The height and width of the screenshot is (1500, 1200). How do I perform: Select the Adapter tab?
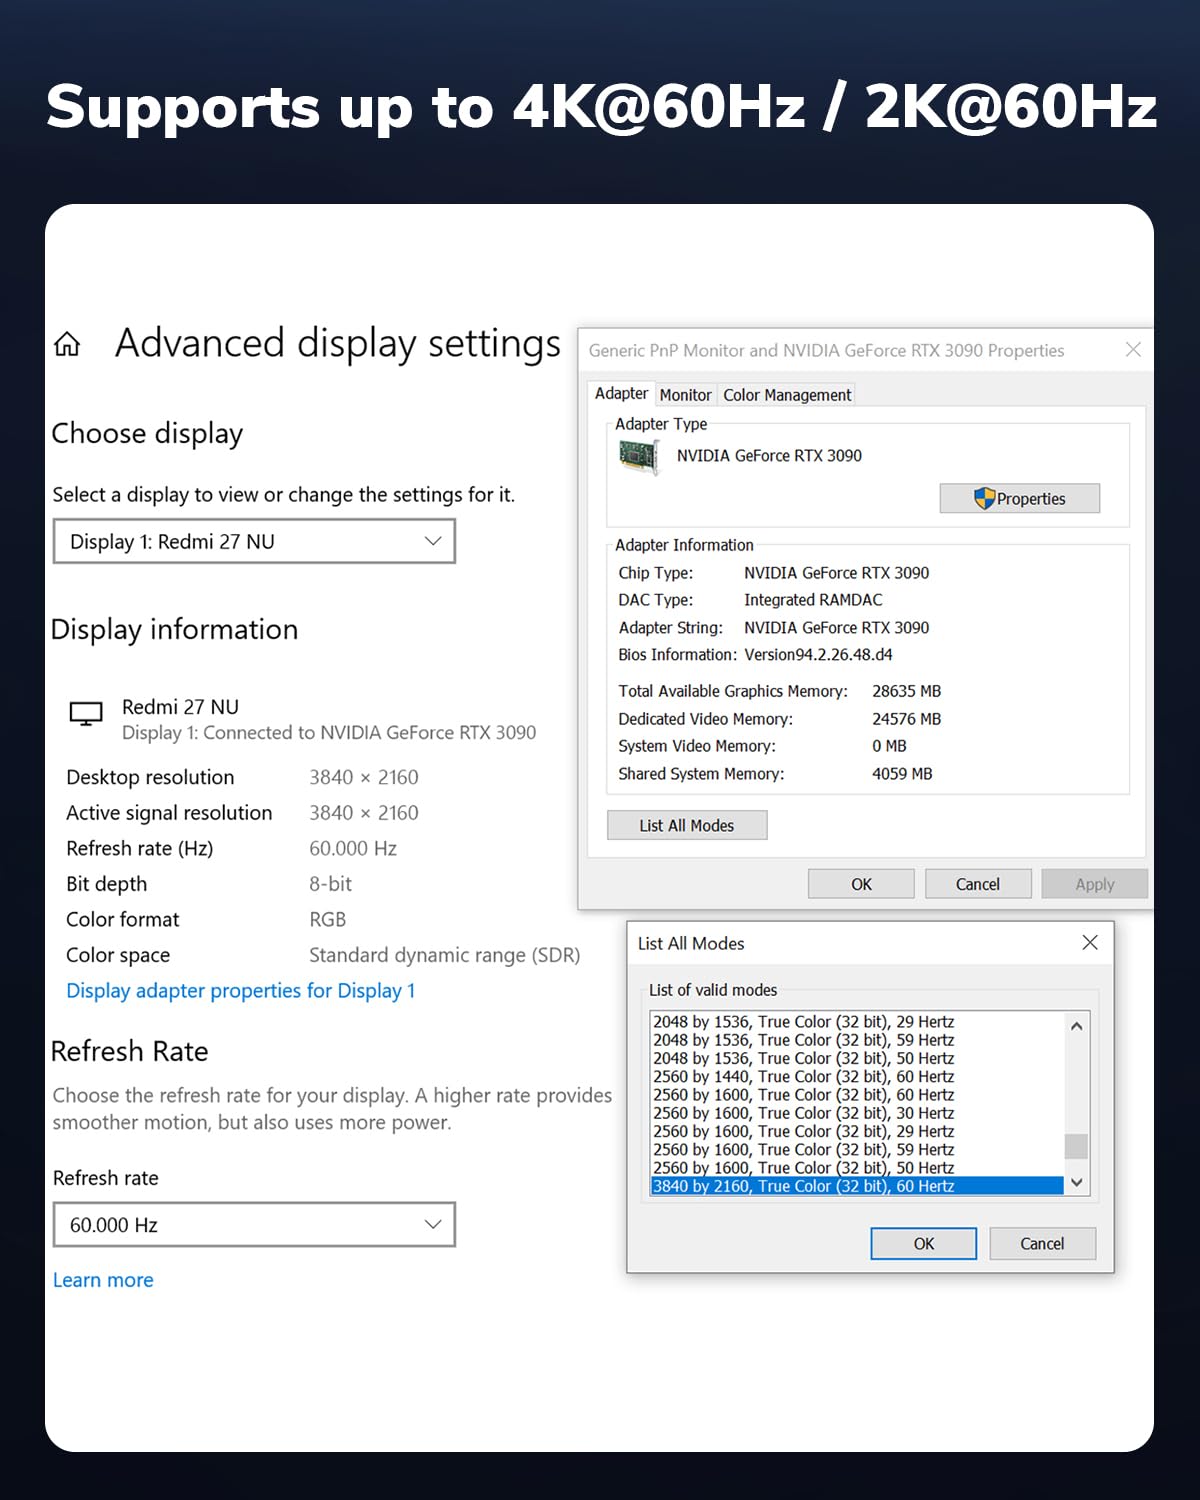tap(621, 394)
